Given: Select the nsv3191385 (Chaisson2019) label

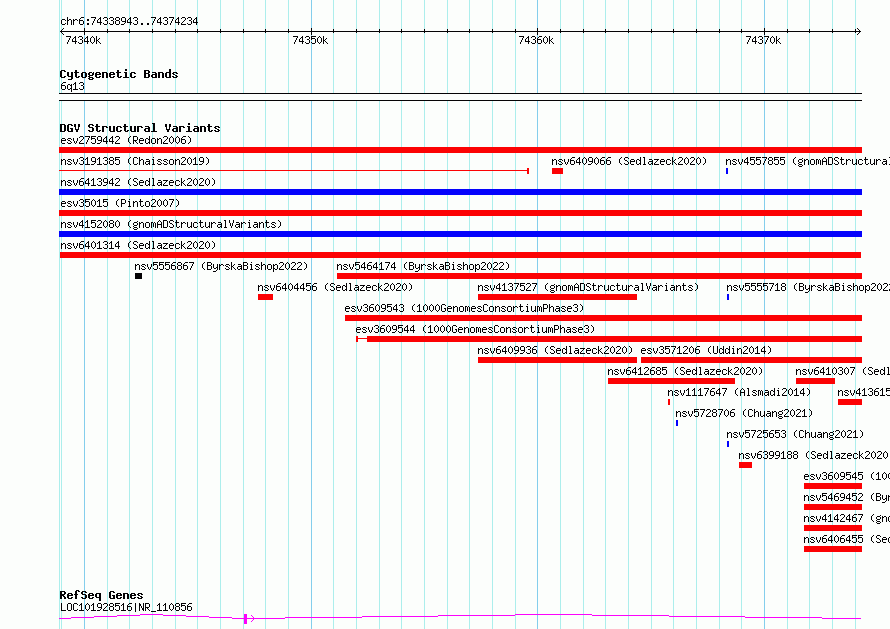Looking at the screenshot, I should (x=135, y=161).
